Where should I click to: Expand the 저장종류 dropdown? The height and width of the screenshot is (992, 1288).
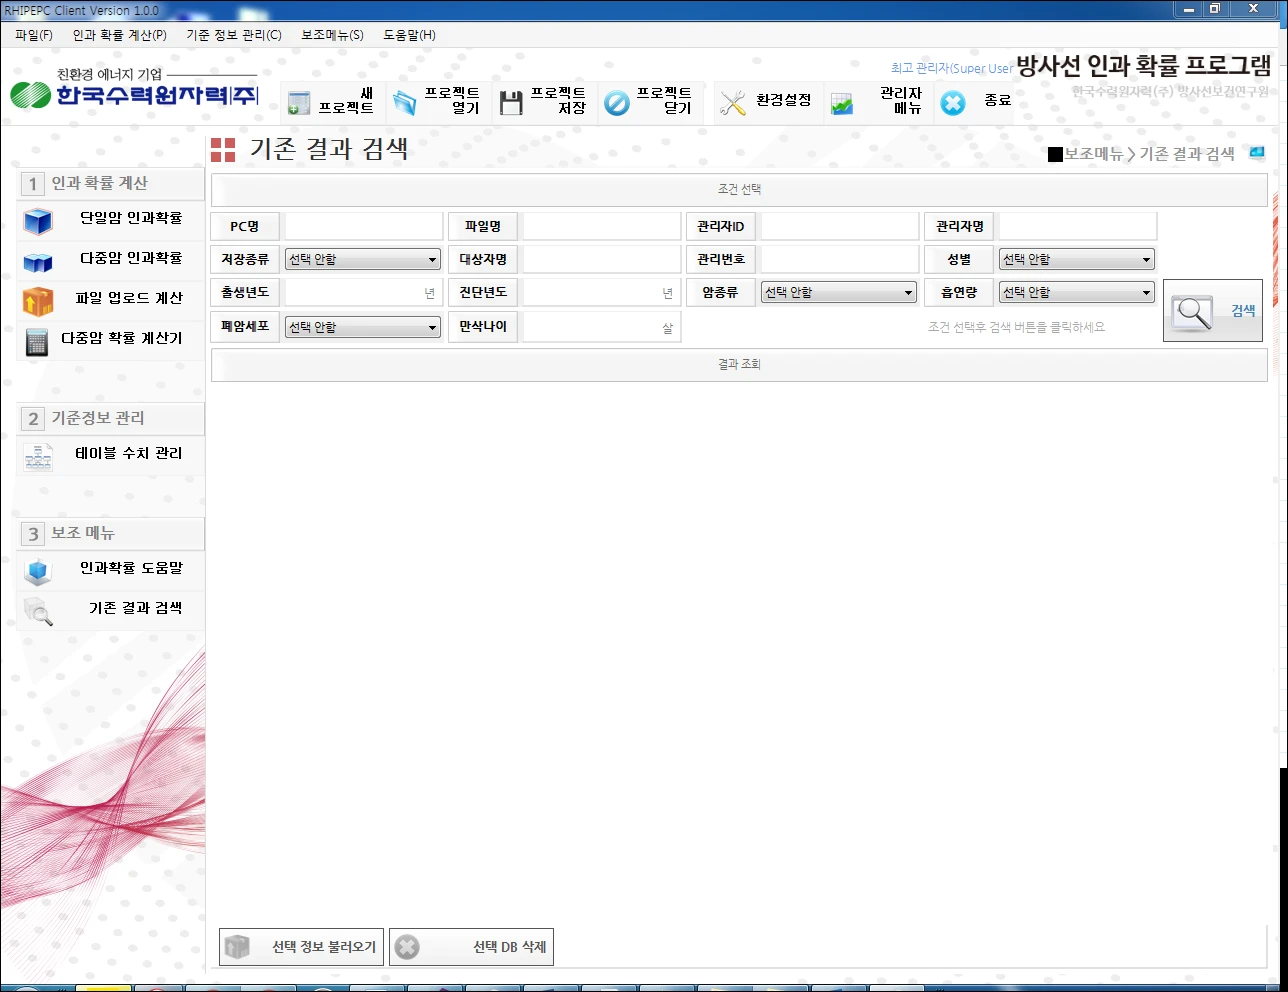pyautogui.click(x=363, y=260)
